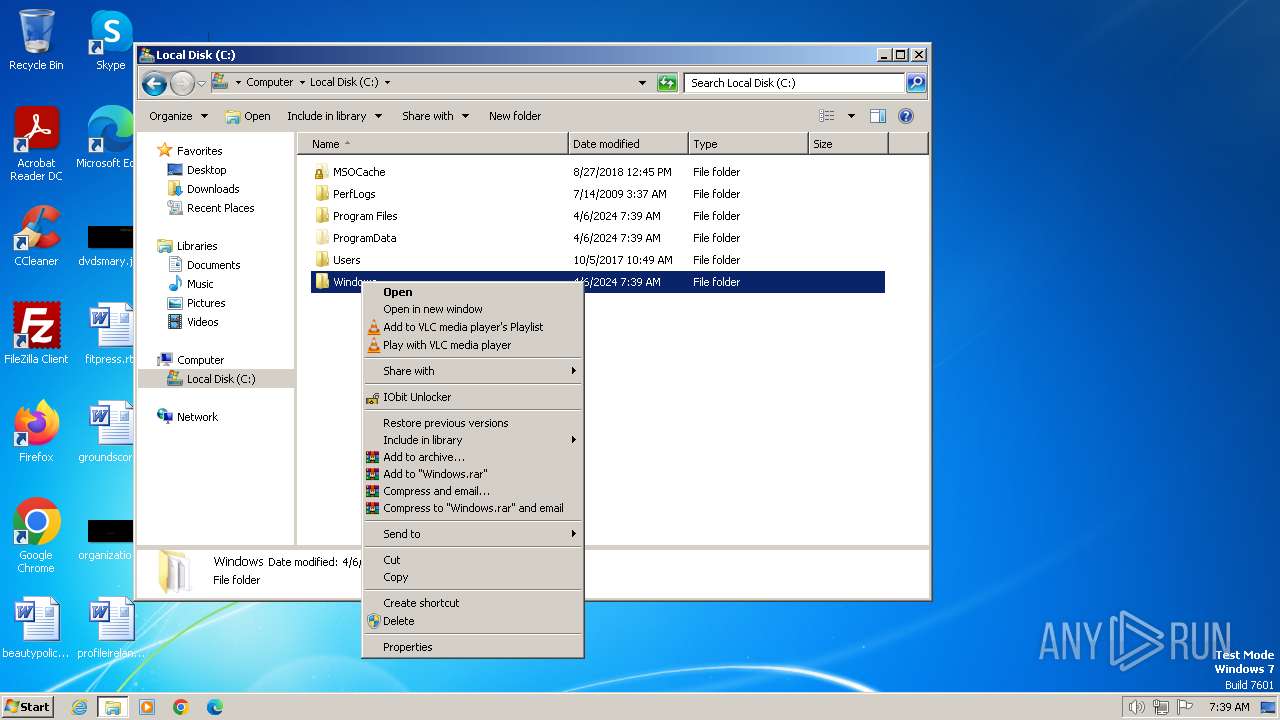Open view options dropdown arrow
Image resolution: width=1280 pixels, height=720 pixels.
[851, 116]
